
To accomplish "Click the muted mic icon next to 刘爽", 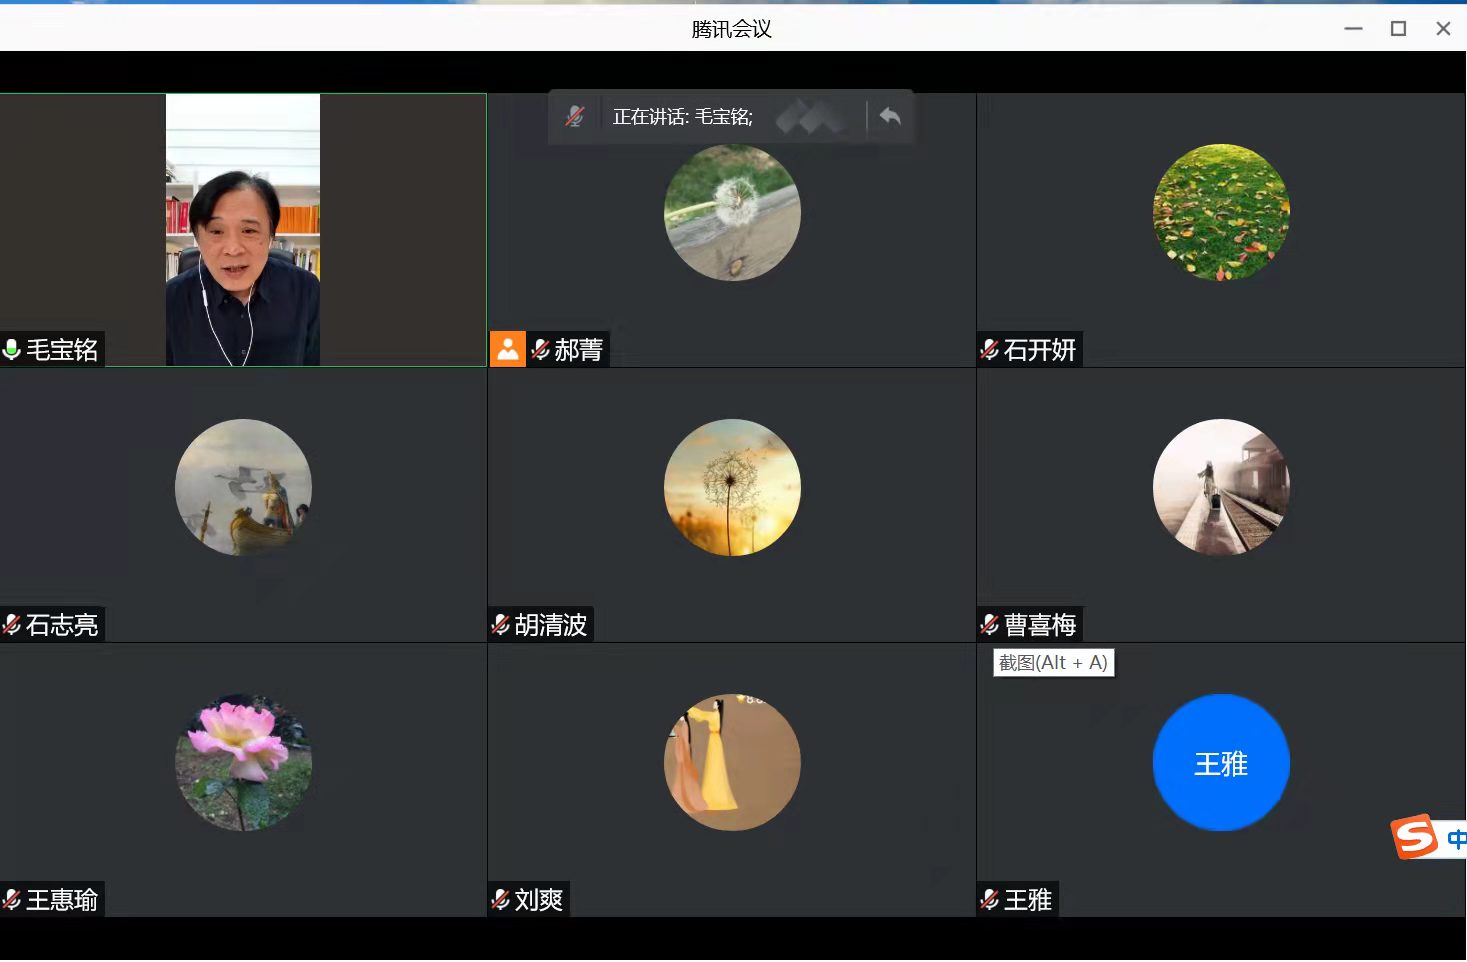I will 501,900.
